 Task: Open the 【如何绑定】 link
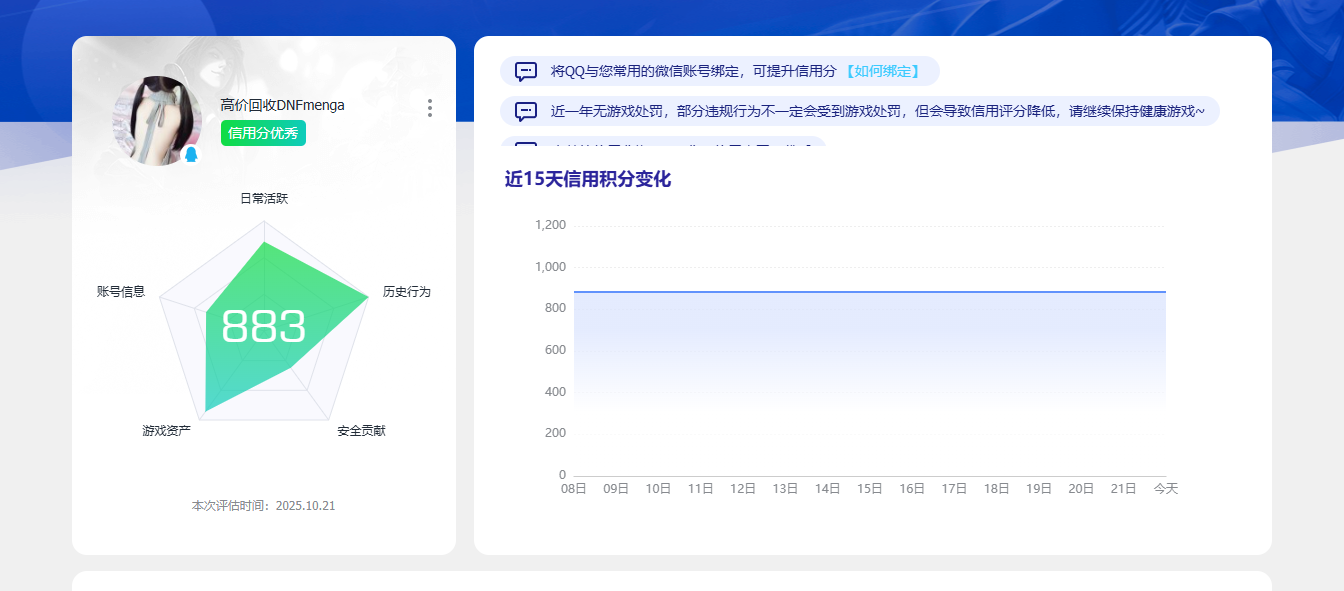pos(881,71)
